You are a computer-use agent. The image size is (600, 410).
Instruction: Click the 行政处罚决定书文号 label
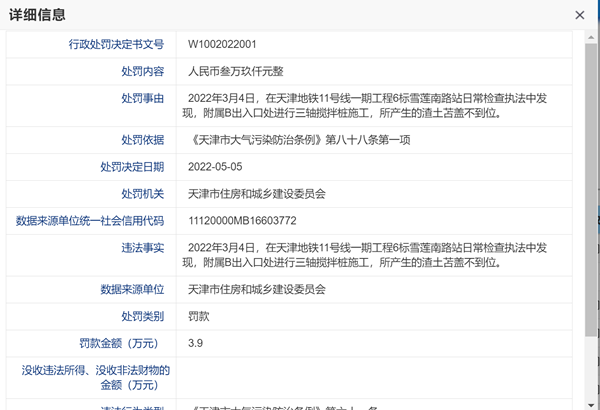tap(116, 44)
